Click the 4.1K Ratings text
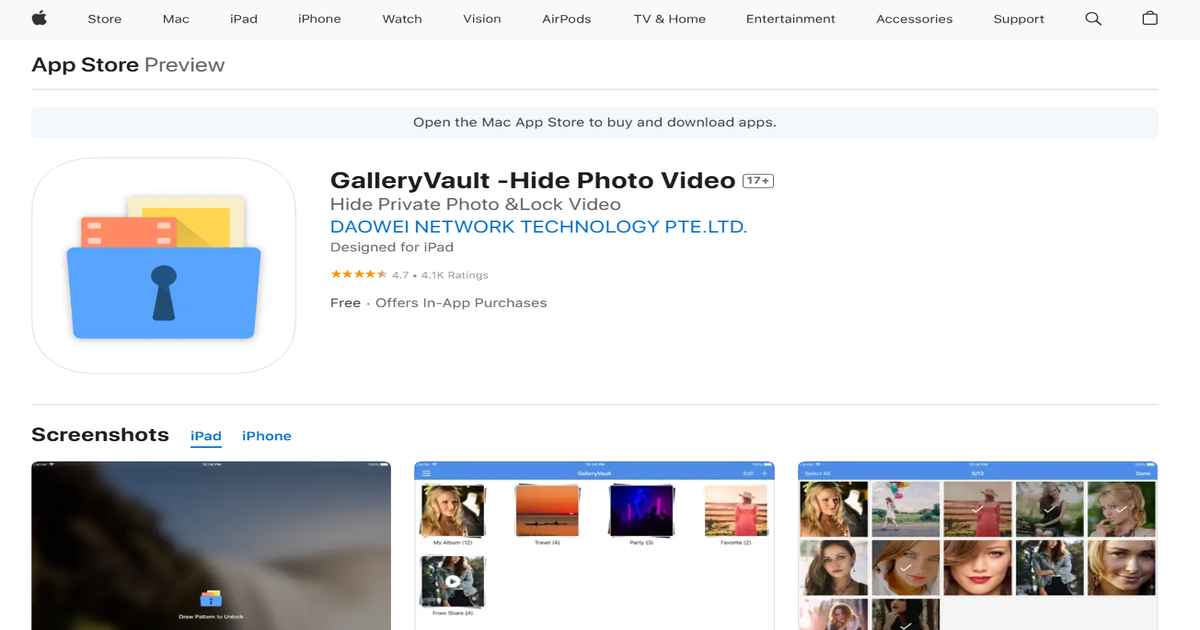Viewport: 1200px width, 630px height. point(454,275)
